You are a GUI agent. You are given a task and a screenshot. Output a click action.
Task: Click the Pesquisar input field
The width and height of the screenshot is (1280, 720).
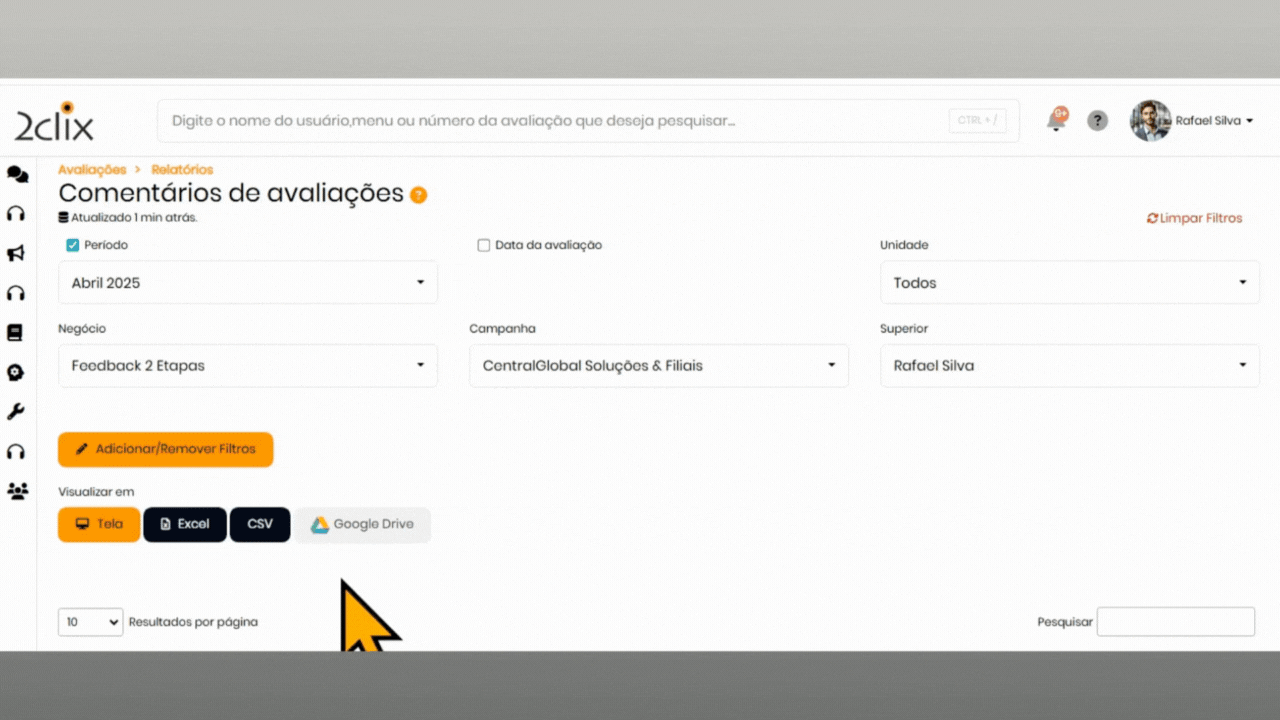[1175, 622]
